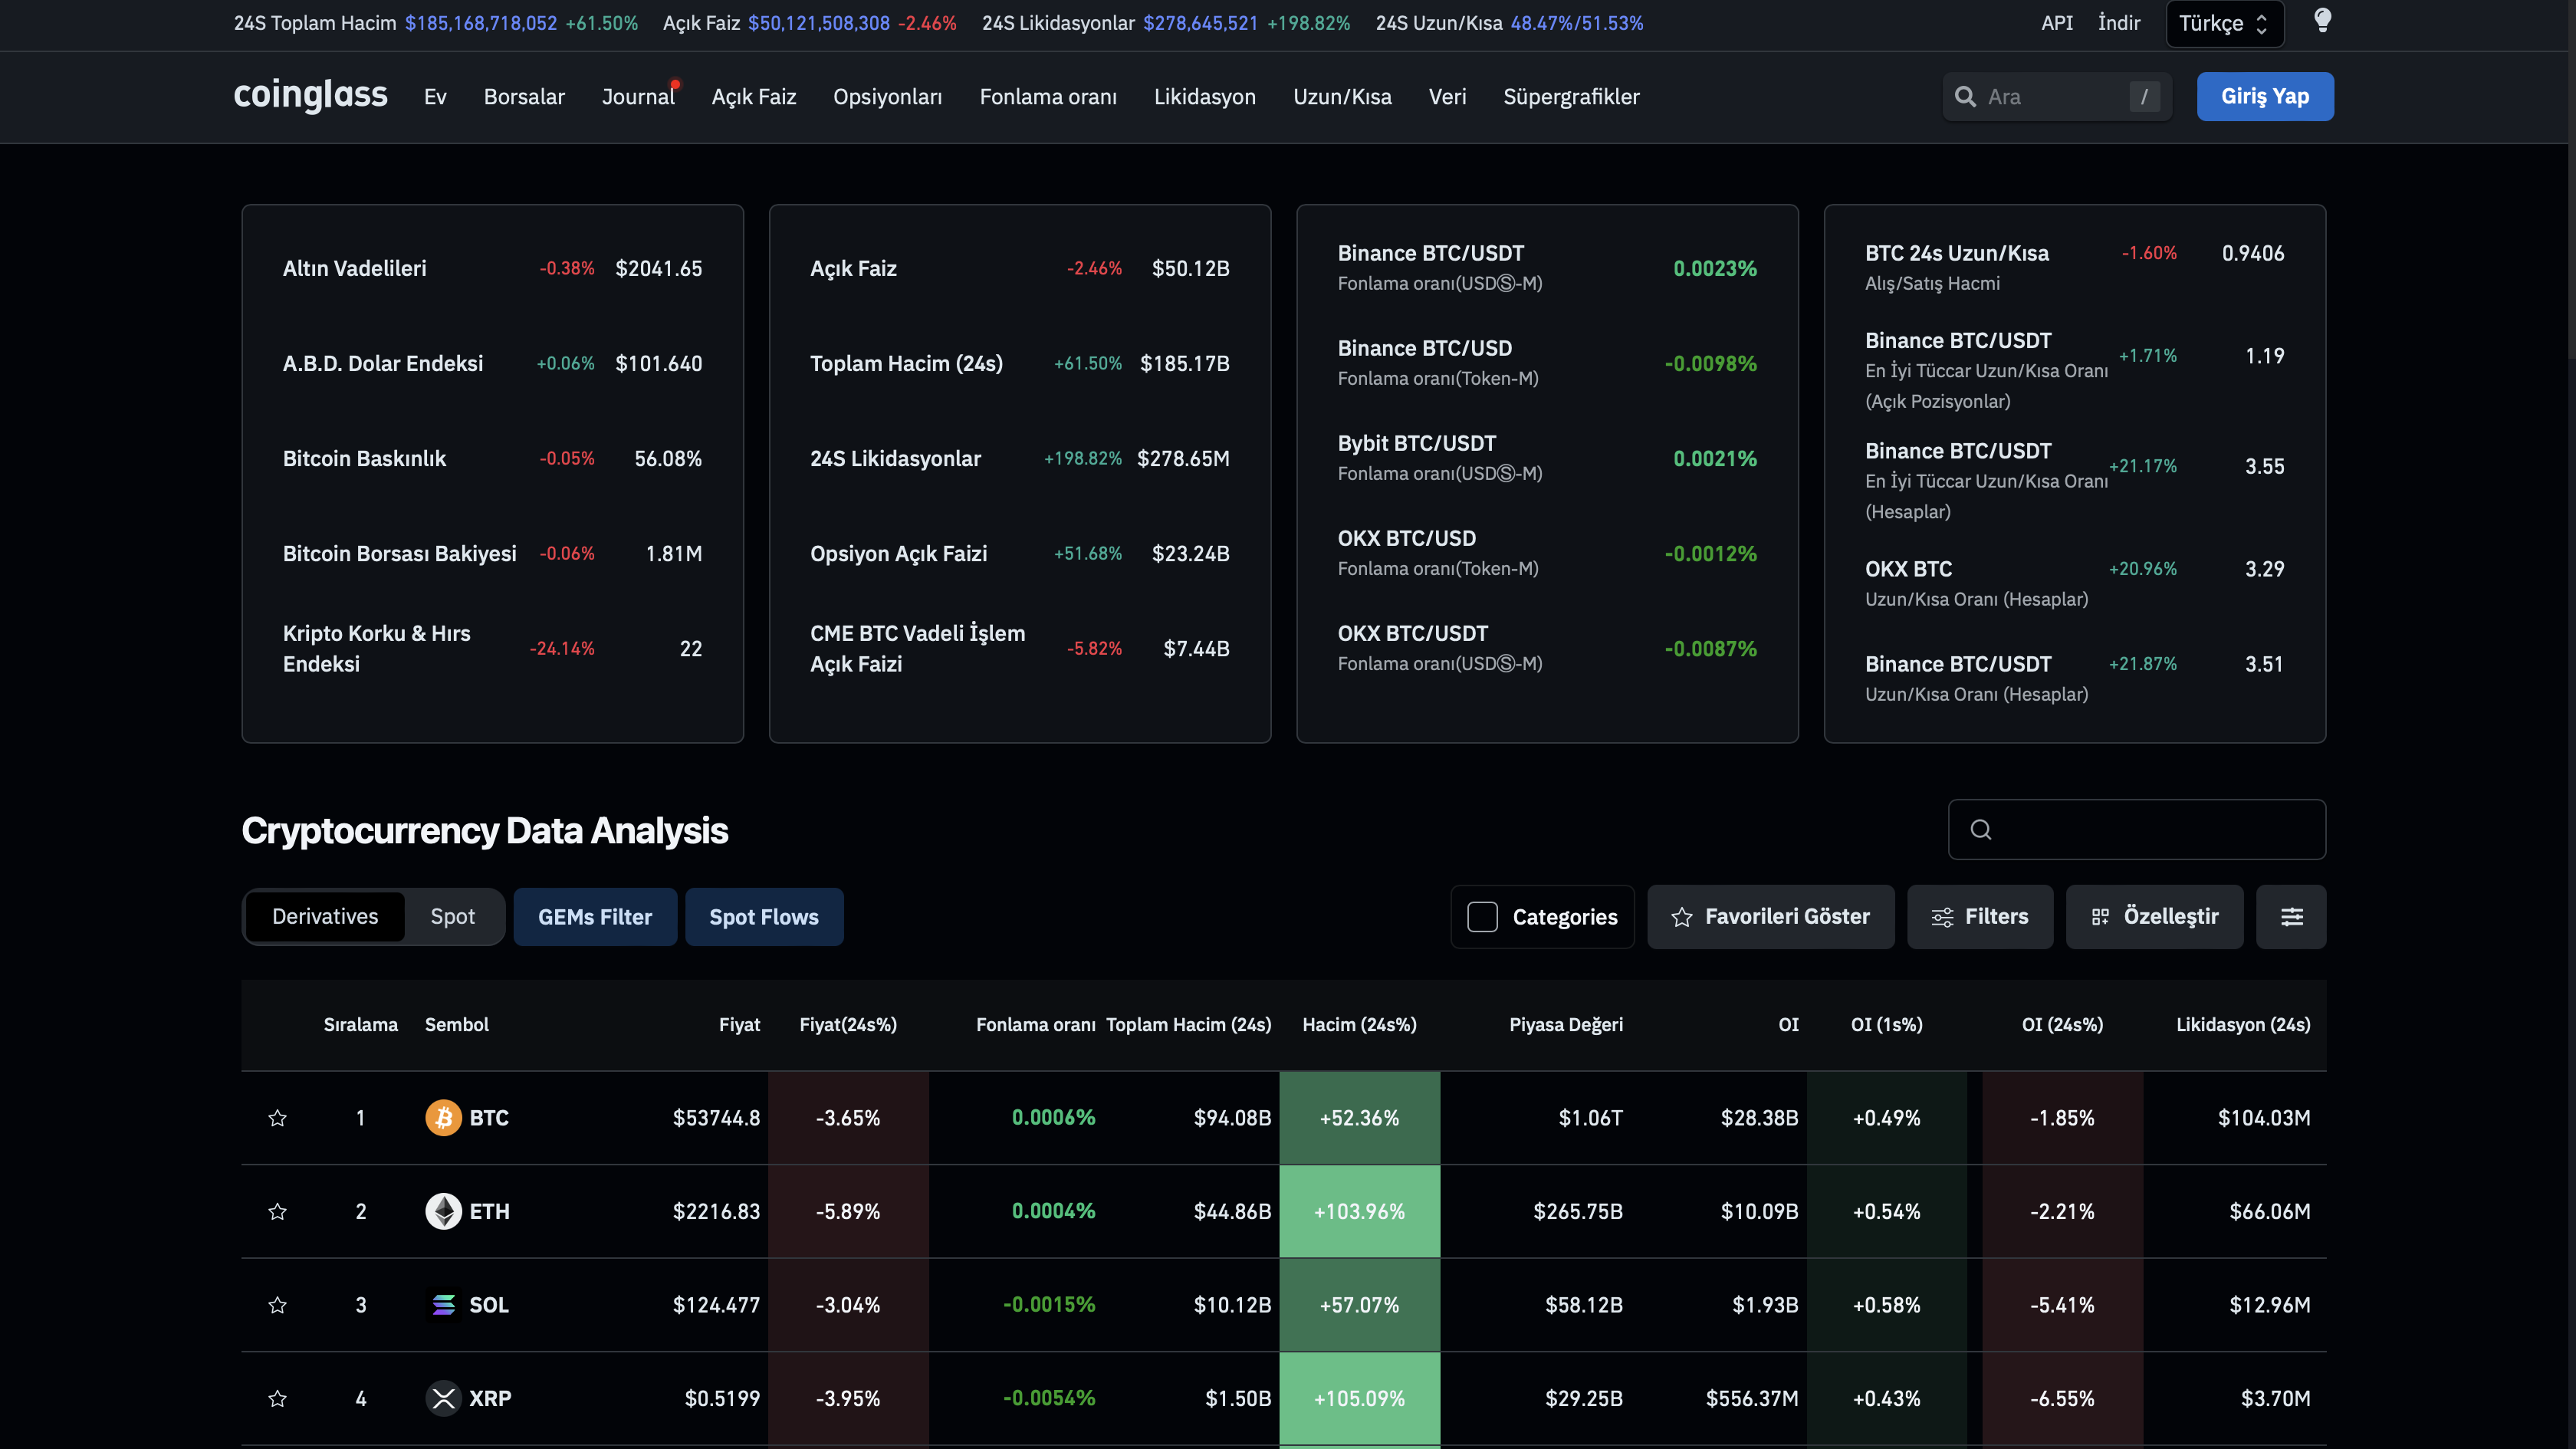Click the coinglass logo
The width and height of the screenshot is (2576, 1449).
coord(310,95)
